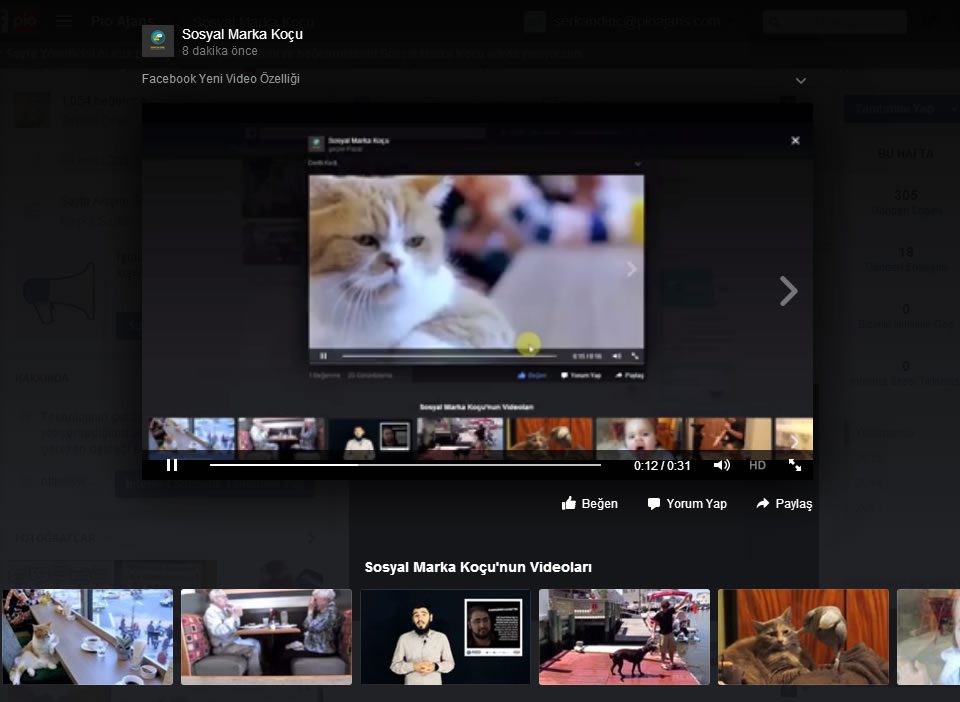Play elderly couple at table video thumbnail
This screenshot has height=702, width=960.
tap(266, 637)
